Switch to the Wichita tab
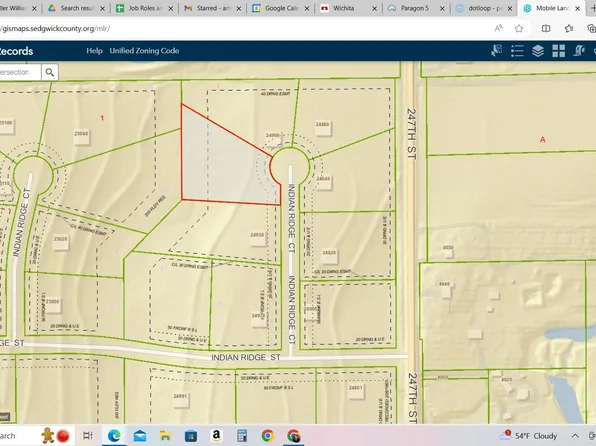 coord(349,8)
